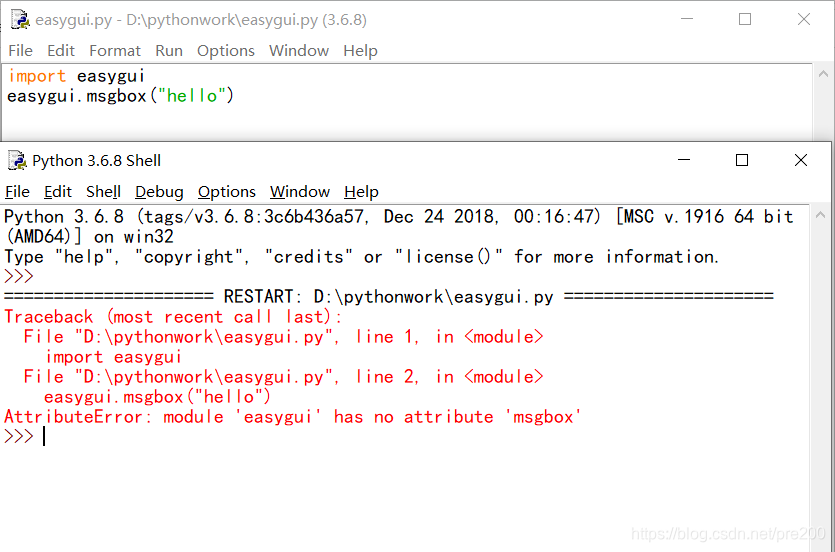Click the 'Traceback (most recent call last):' line
The height and width of the screenshot is (552, 835).
click(x=173, y=317)
